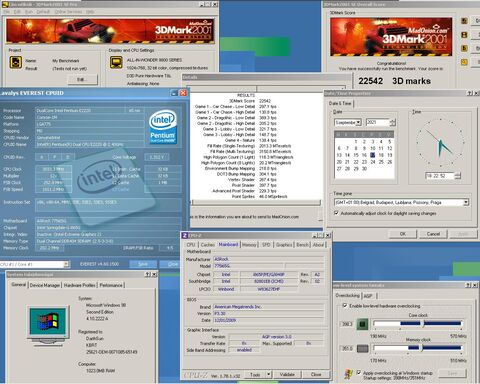Click the Memory clock slider handle
480x384 pixels.
point(421,348)
